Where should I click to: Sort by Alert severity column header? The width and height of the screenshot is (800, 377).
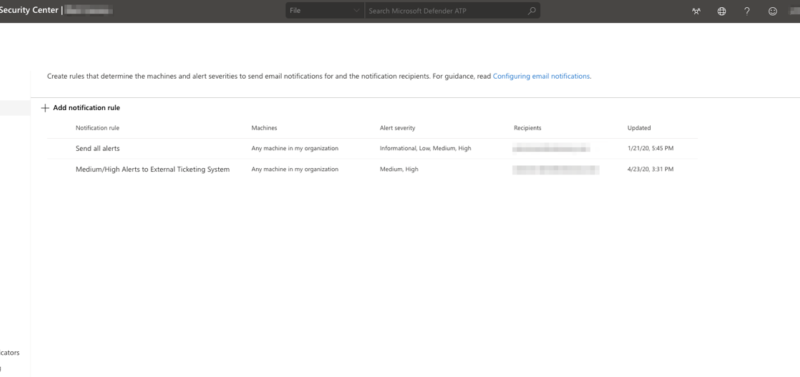tap(397, 128)
